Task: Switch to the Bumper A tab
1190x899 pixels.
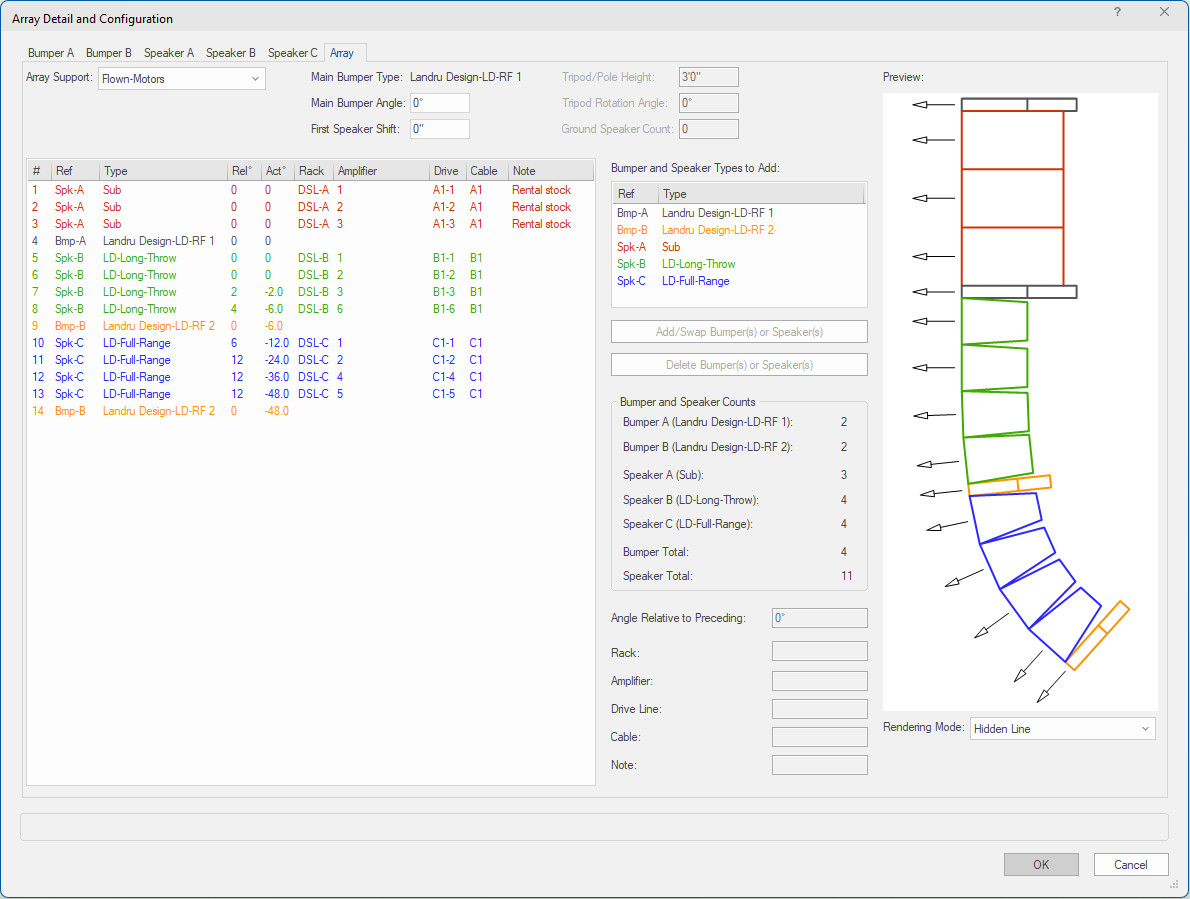Action: tap(51, 53)
